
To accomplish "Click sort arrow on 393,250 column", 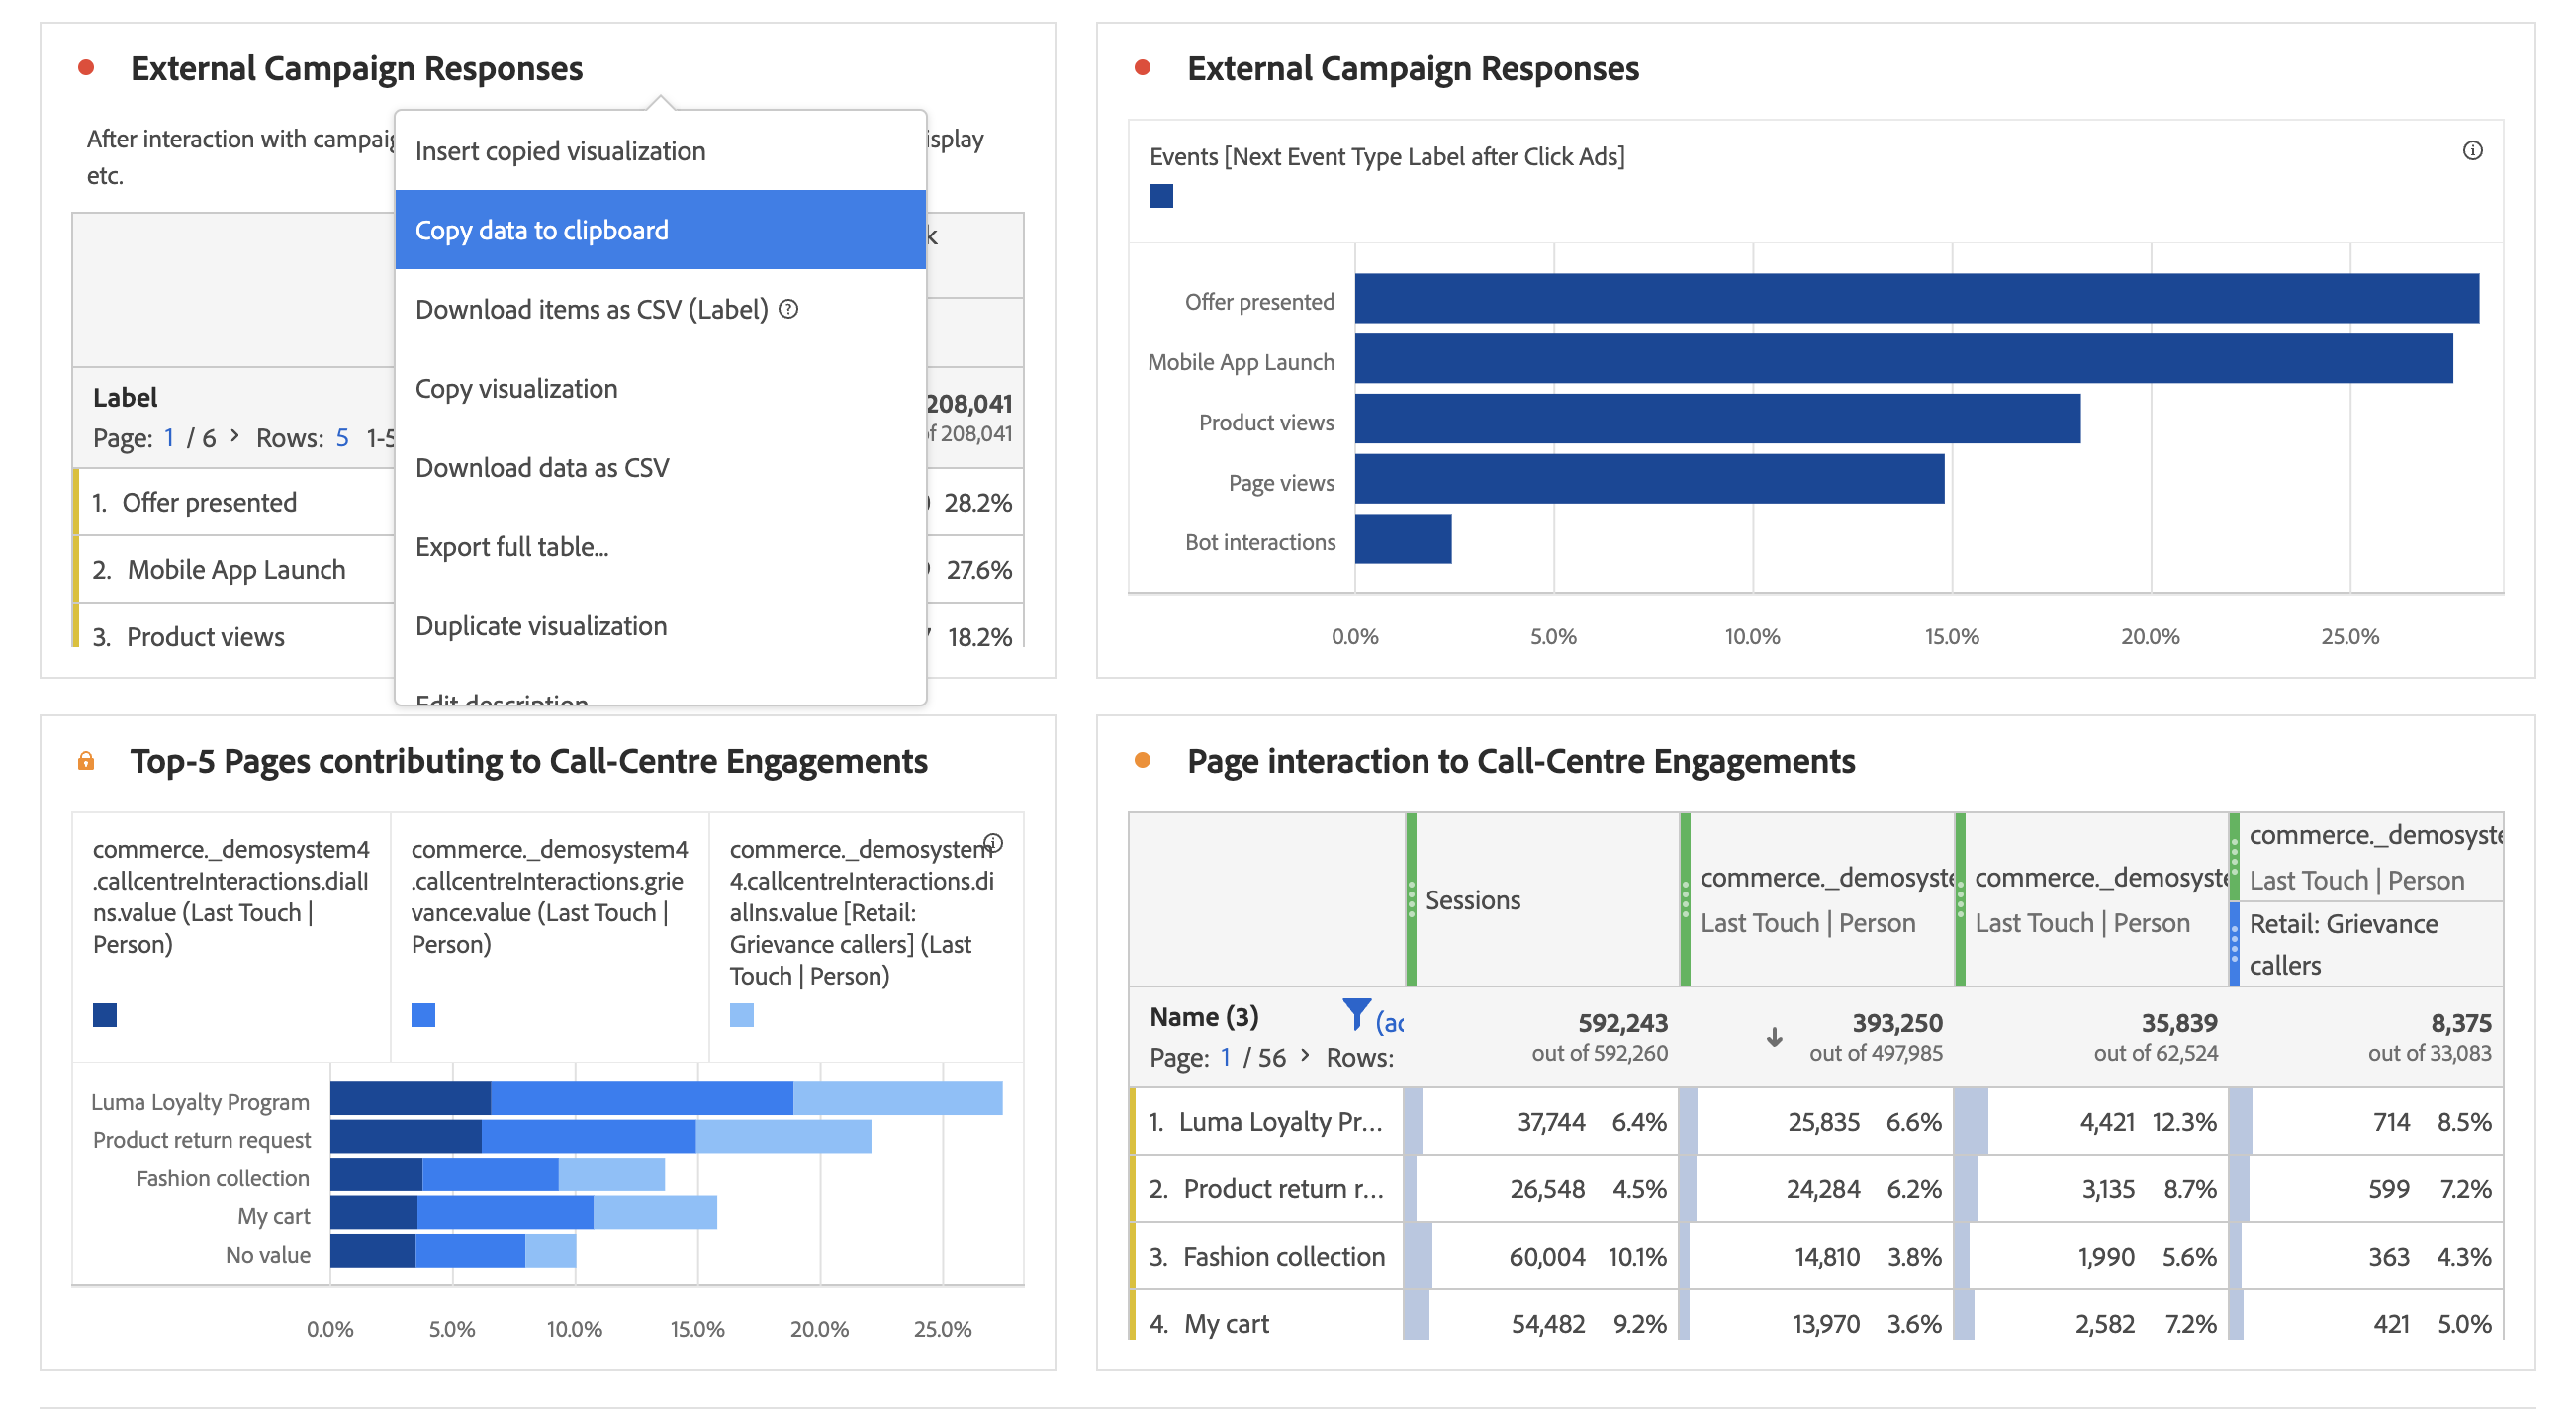I will pos(1773,1037).
